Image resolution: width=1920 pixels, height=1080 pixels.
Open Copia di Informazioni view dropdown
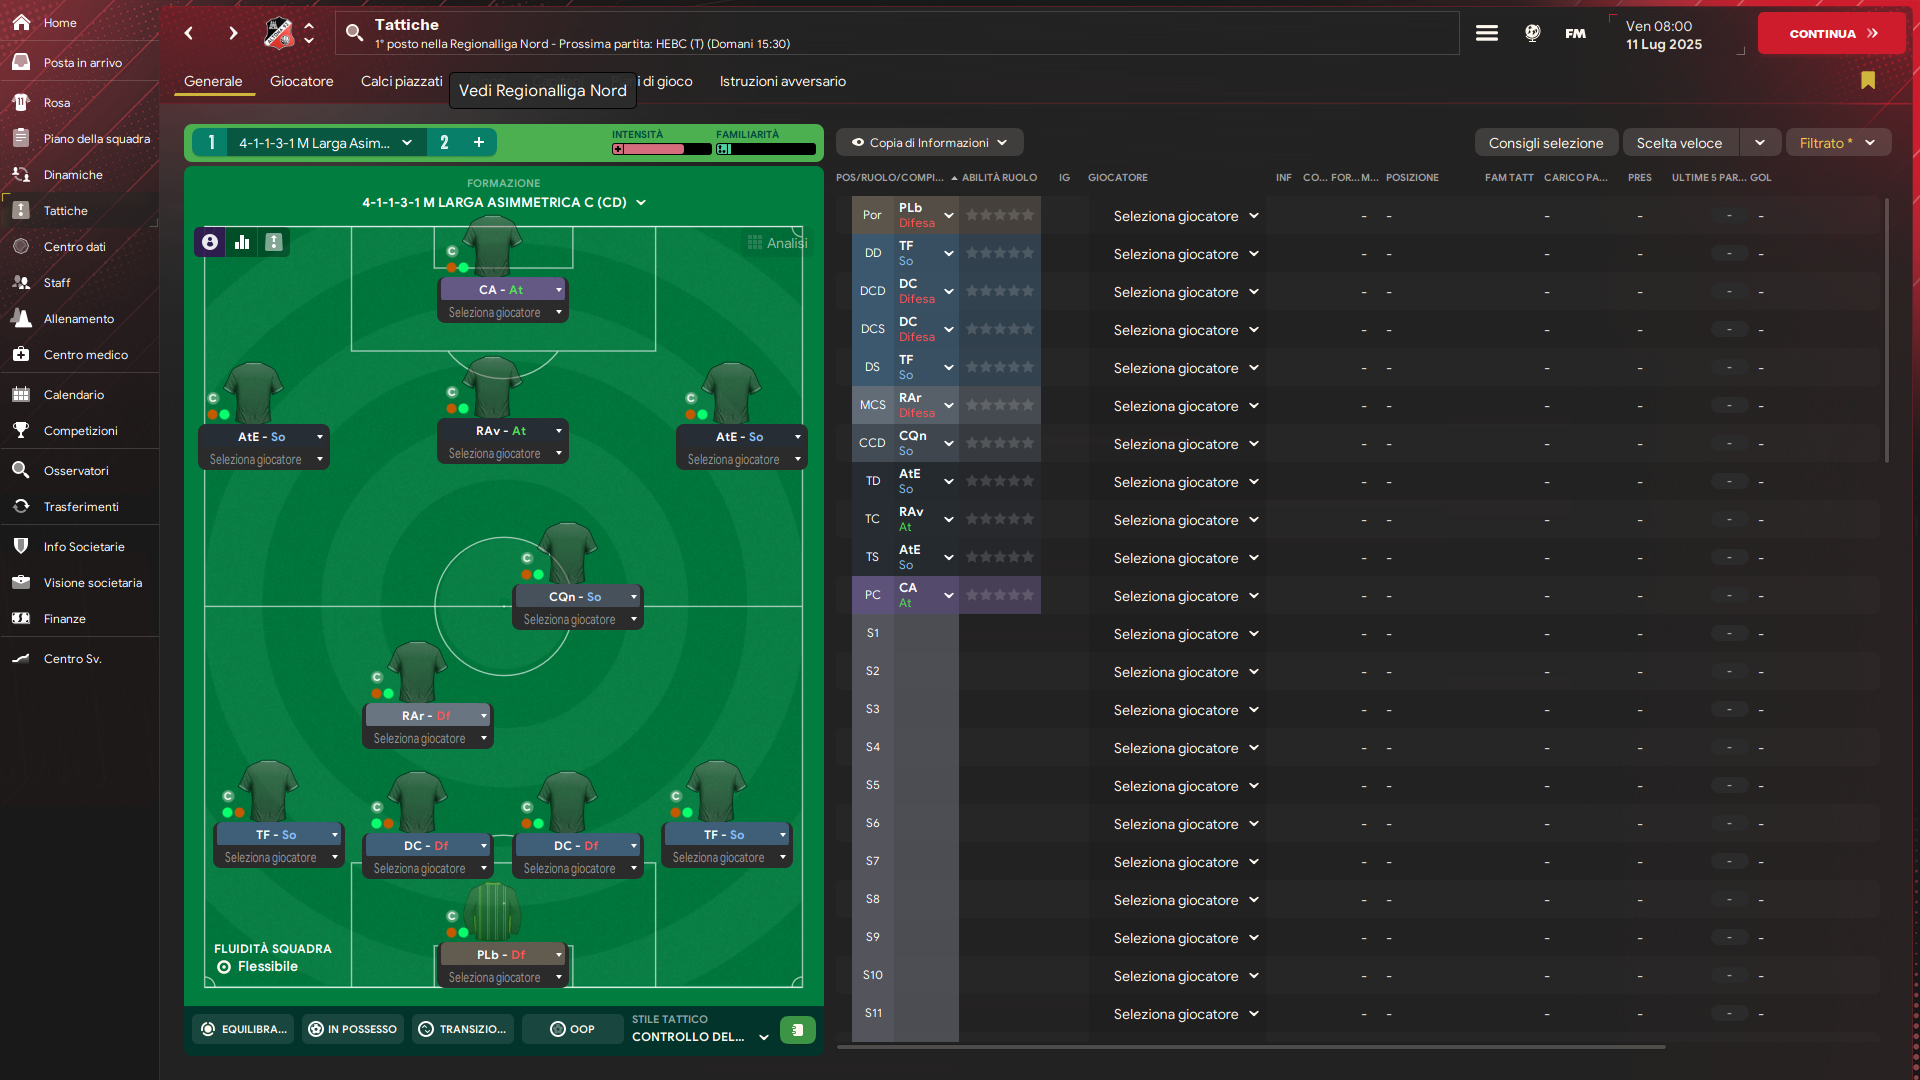(x=929, y=142)
